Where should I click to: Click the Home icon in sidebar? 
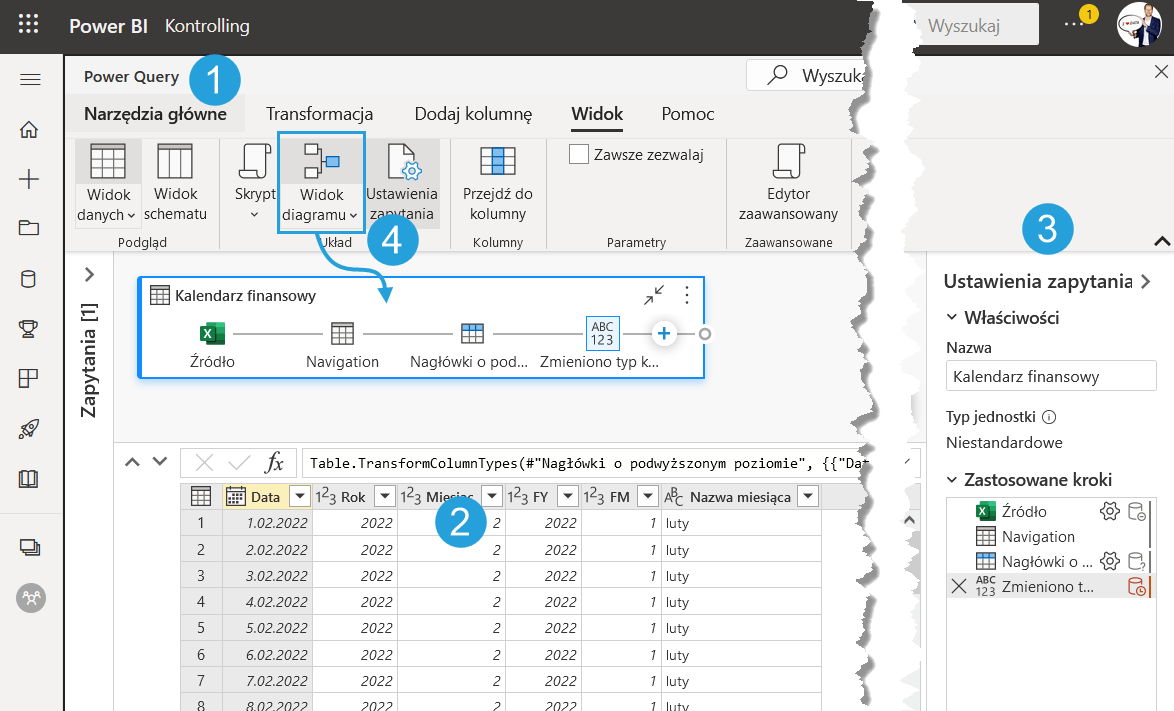point(29,129)
